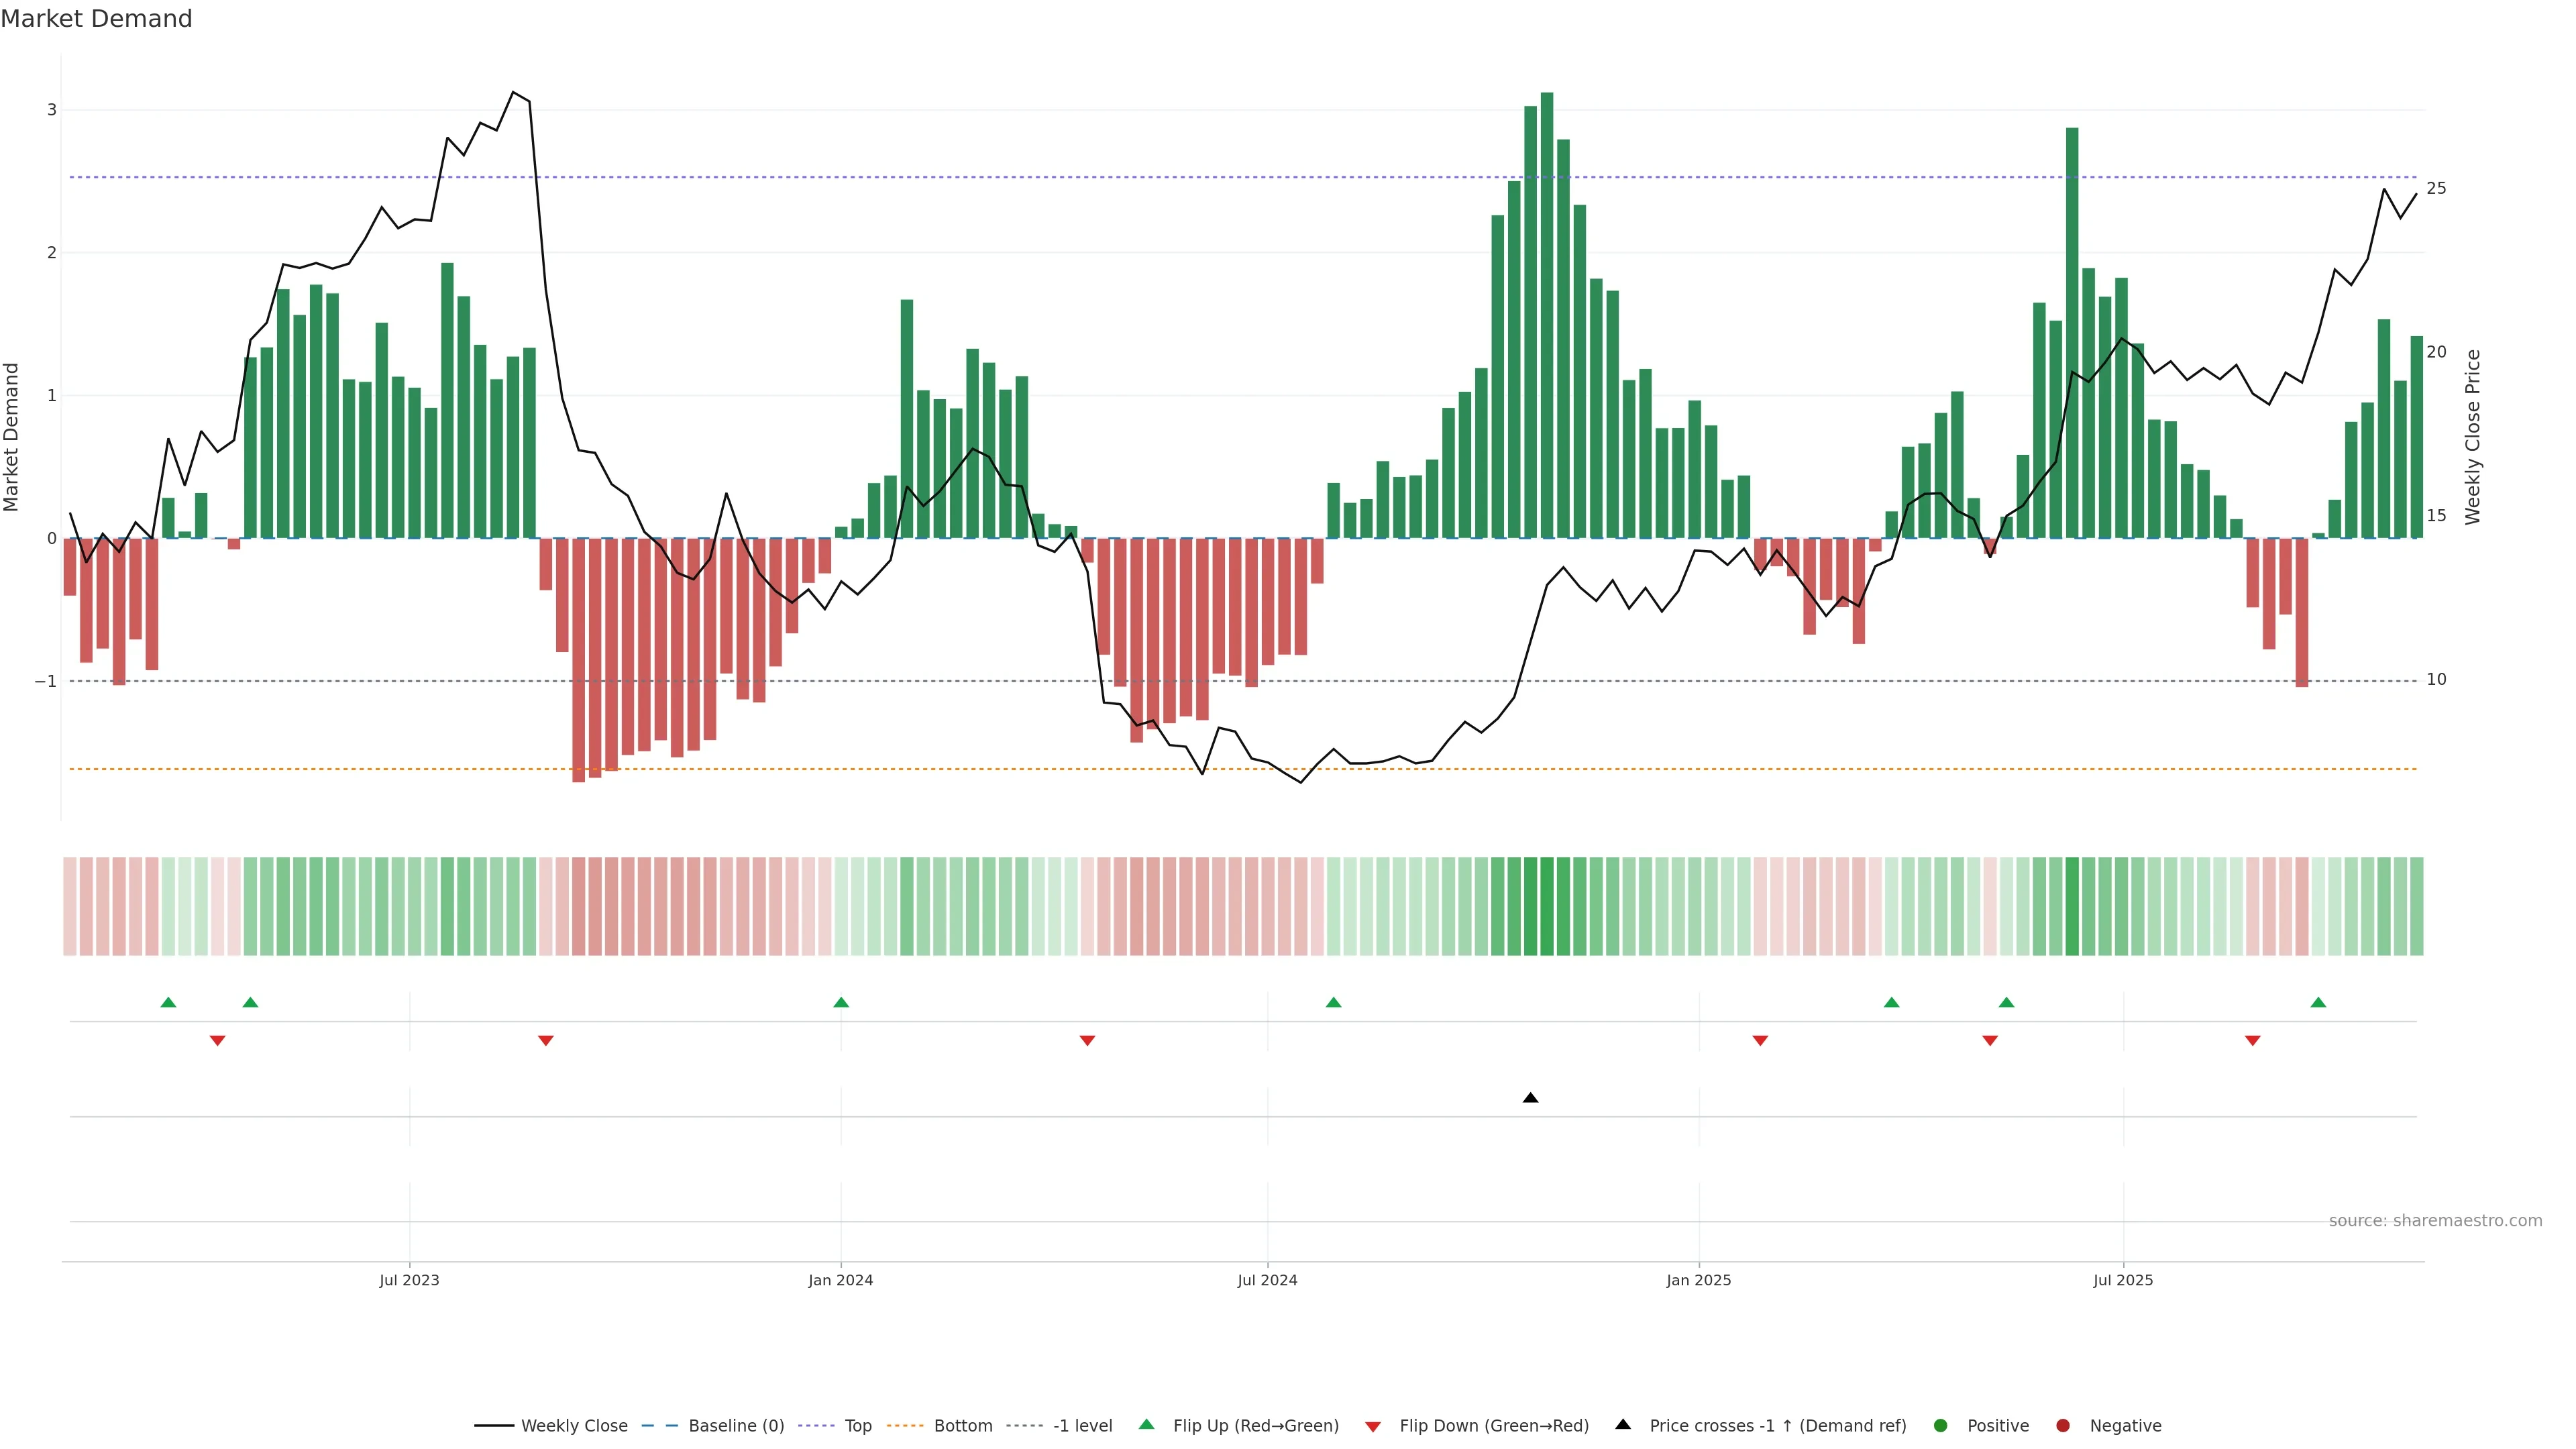Click the Weekly Close Price axis title
Screen dimensions: 2576x1449
point(2473,437)
